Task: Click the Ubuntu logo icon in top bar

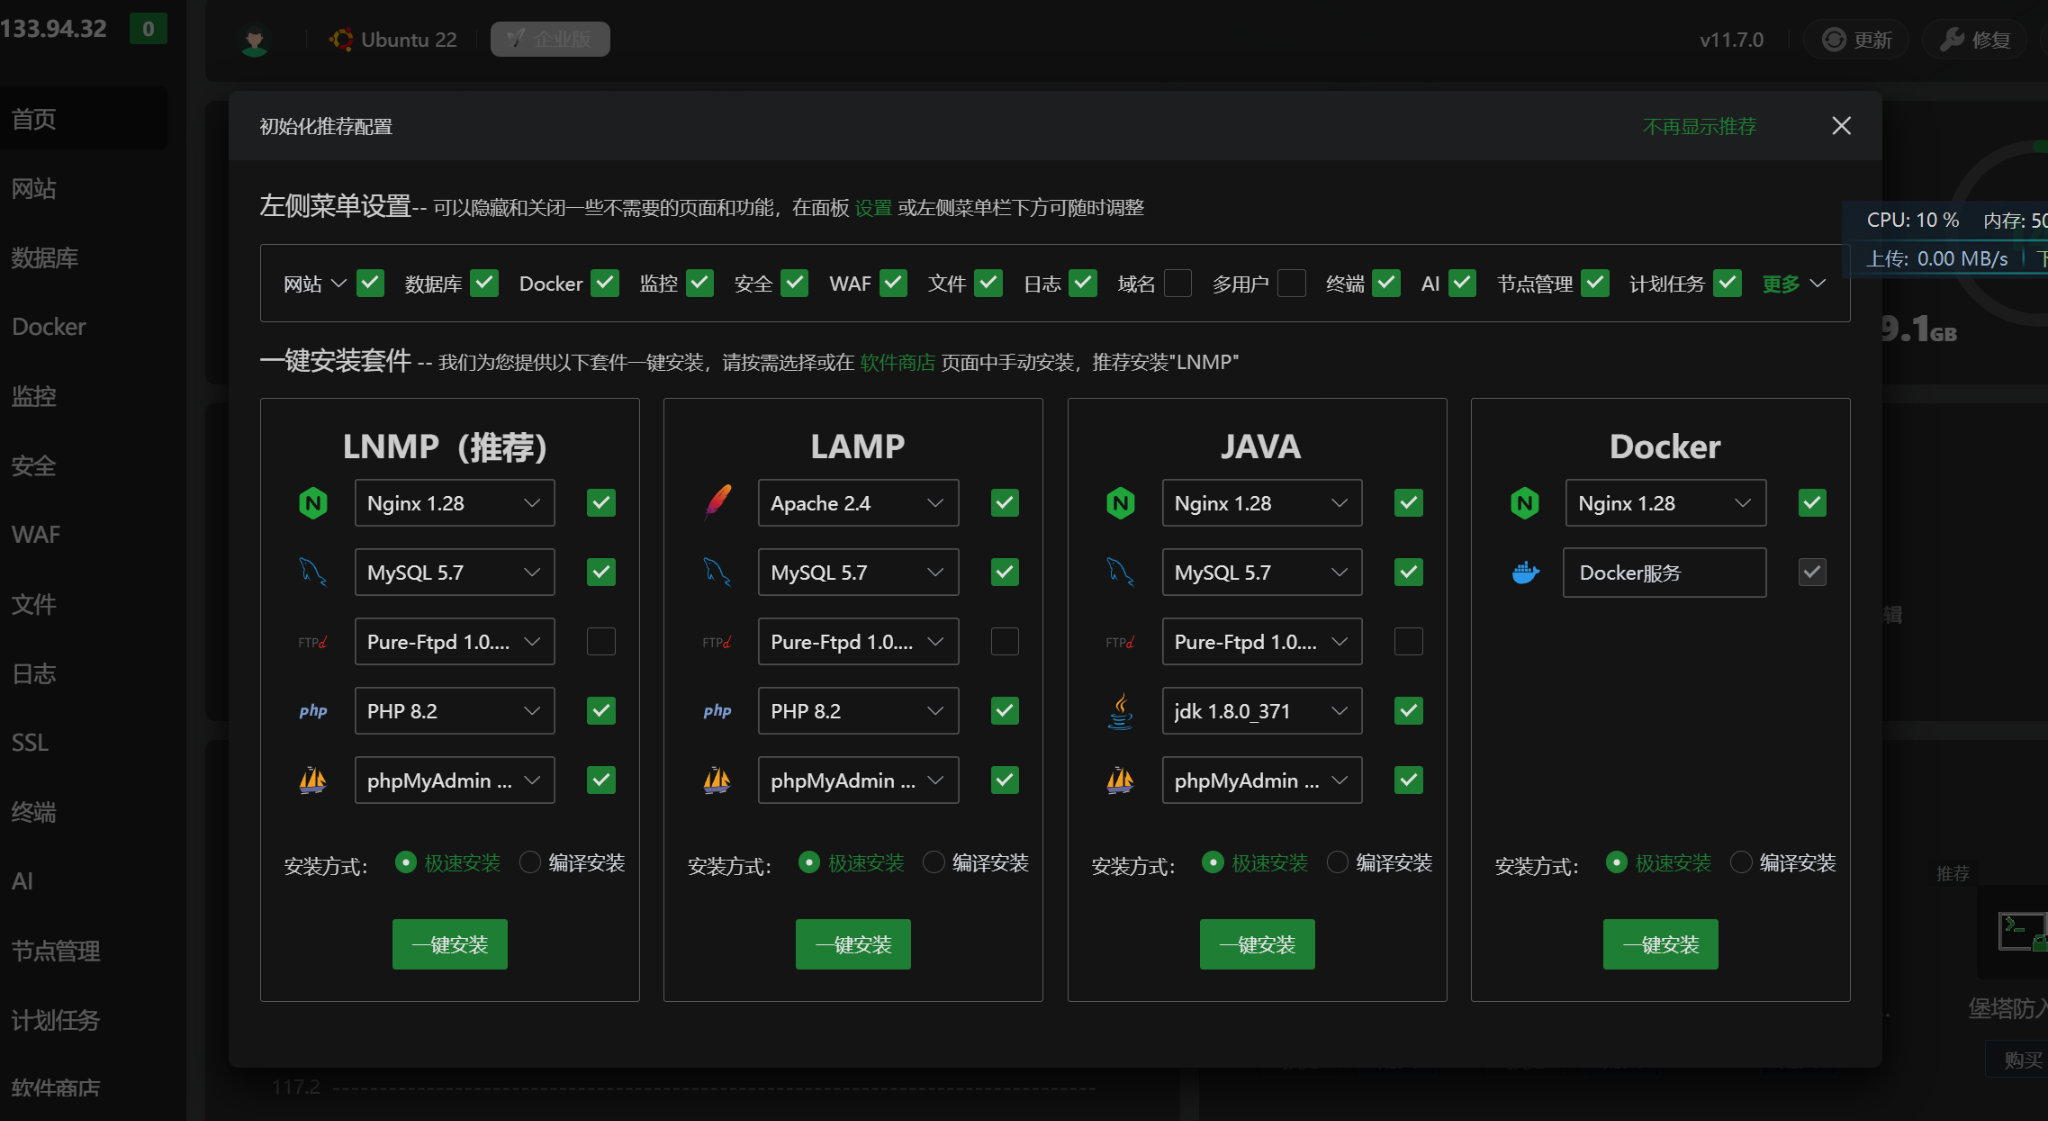Action: pos(341,40)
